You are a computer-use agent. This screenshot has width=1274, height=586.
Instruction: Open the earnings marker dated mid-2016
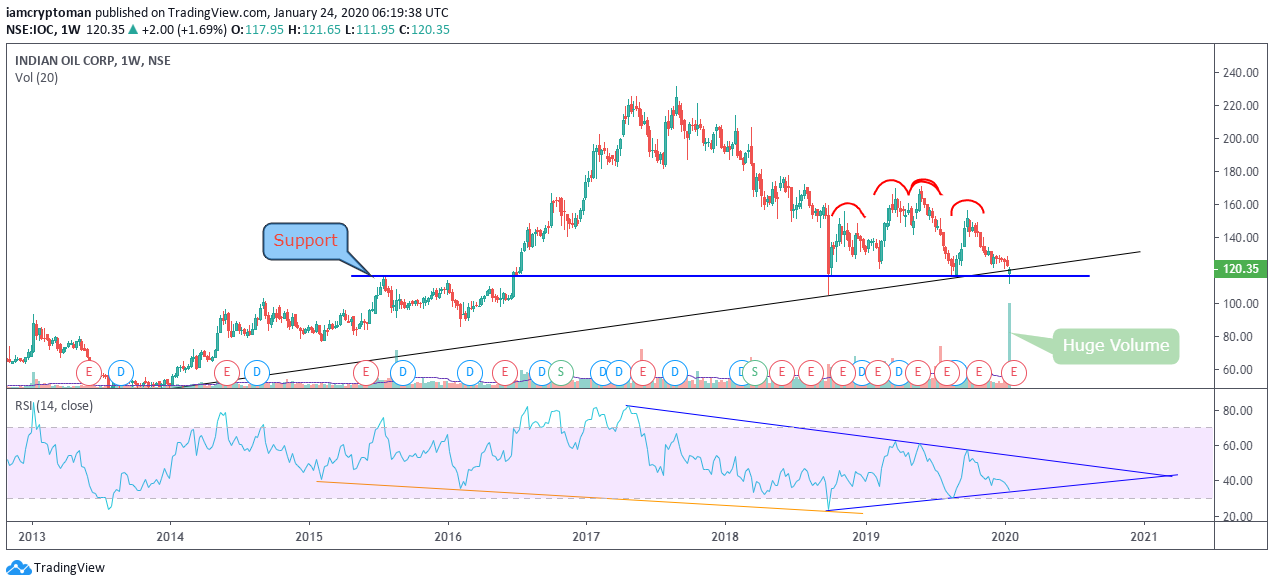[506, 373]
